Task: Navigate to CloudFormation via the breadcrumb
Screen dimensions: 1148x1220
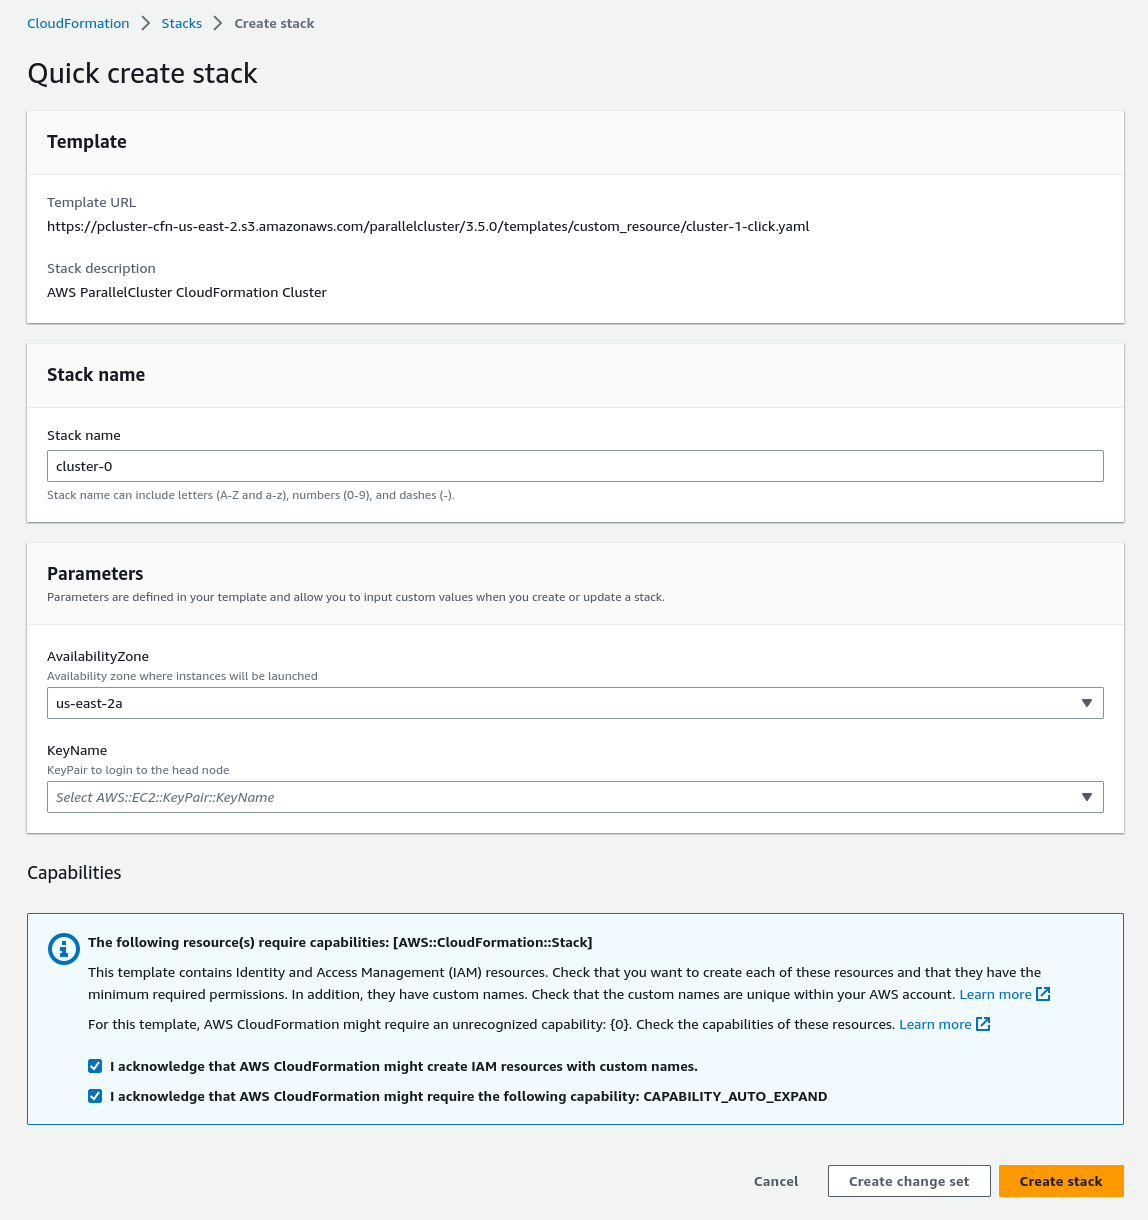Action: tap(78, 23)
